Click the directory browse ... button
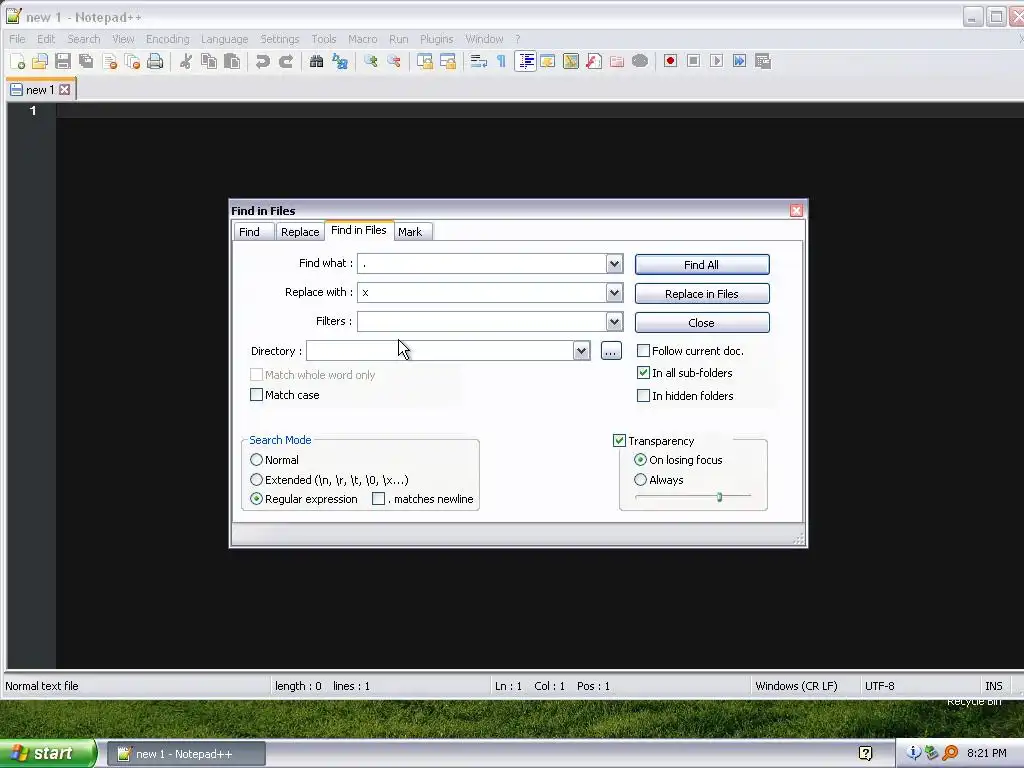The width and height of the screenshot is (1024, 768). [x=611, y=351]
